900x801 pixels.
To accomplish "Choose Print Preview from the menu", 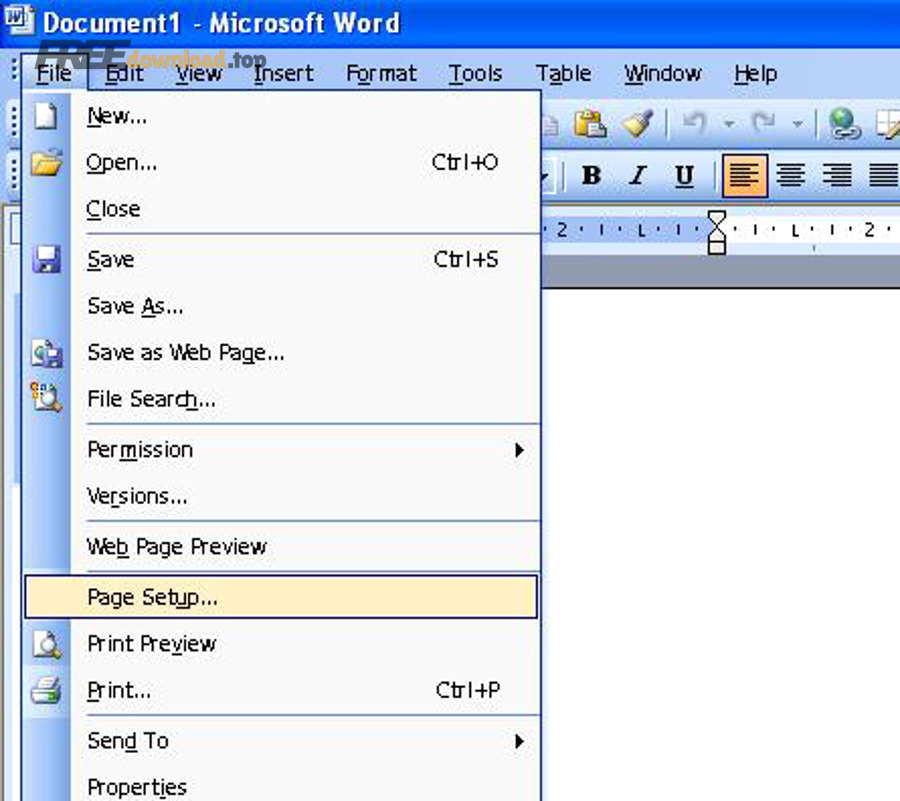I will 281,644.
